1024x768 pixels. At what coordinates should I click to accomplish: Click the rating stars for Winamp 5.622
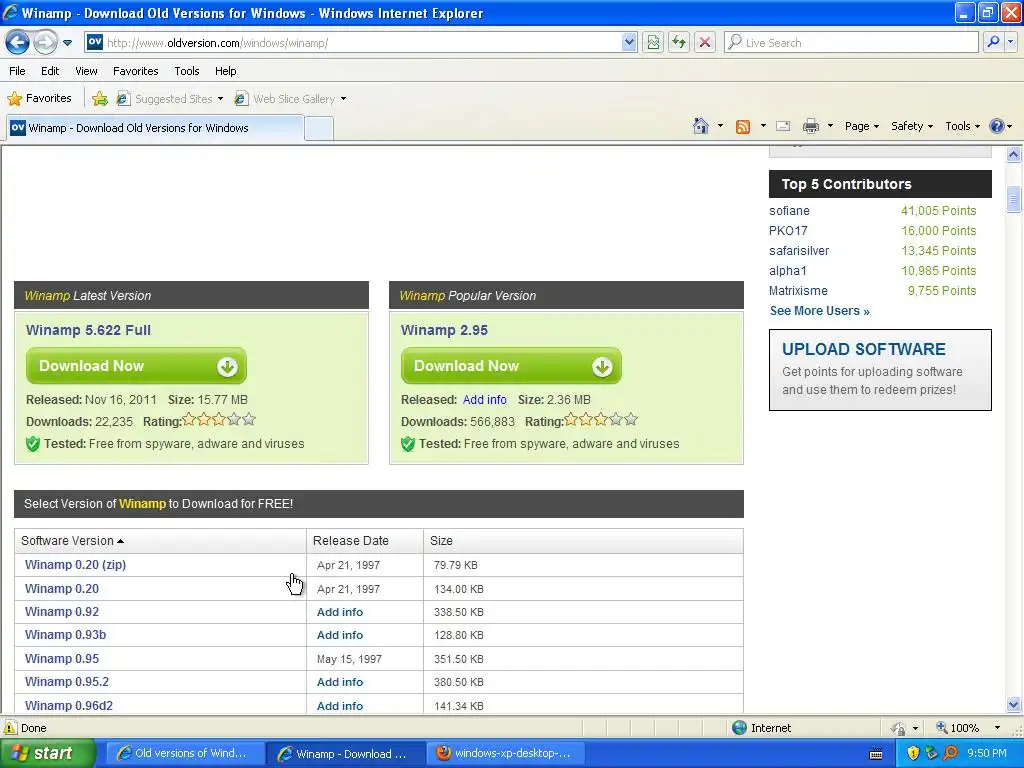click(x=219, y=420)
